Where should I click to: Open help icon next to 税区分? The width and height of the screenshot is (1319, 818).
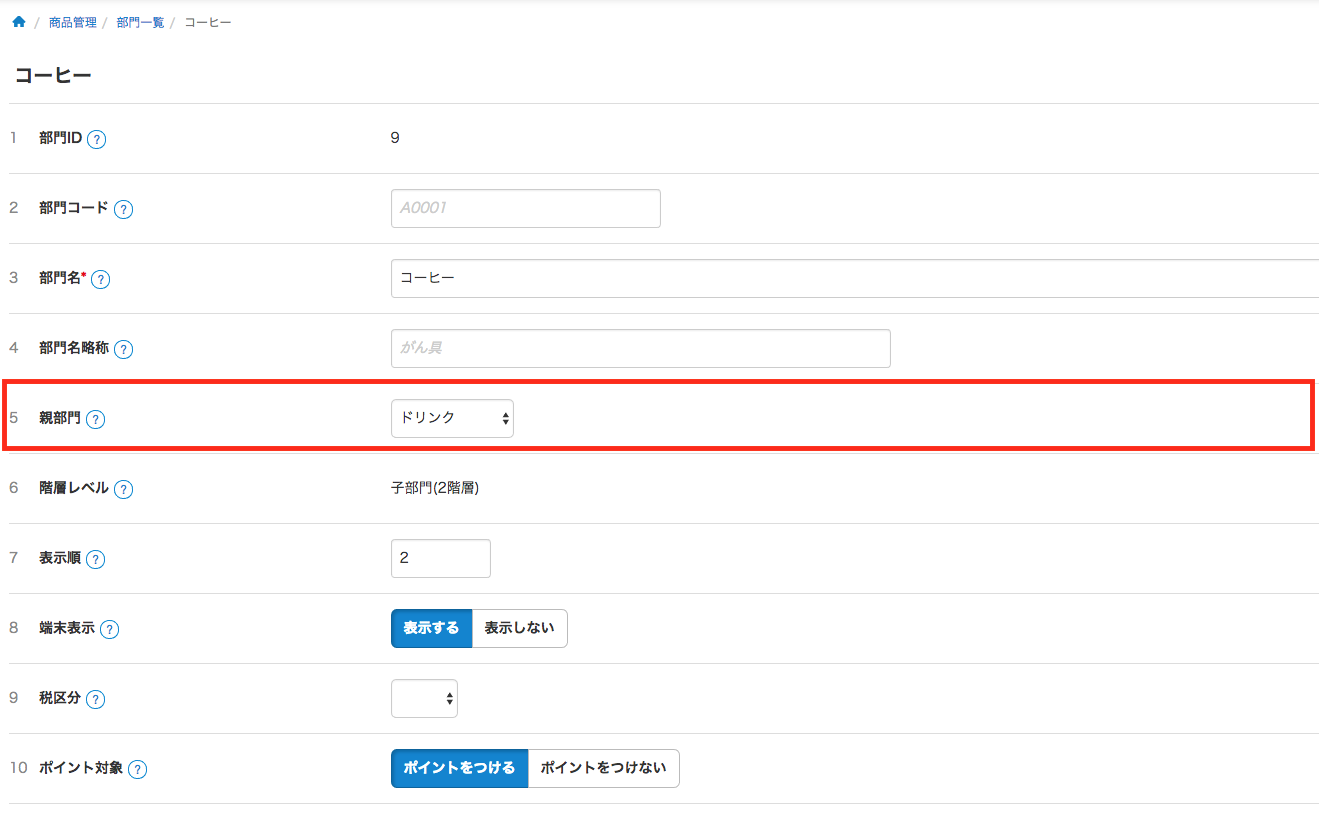pyautogui.click(x=95, y=699)
